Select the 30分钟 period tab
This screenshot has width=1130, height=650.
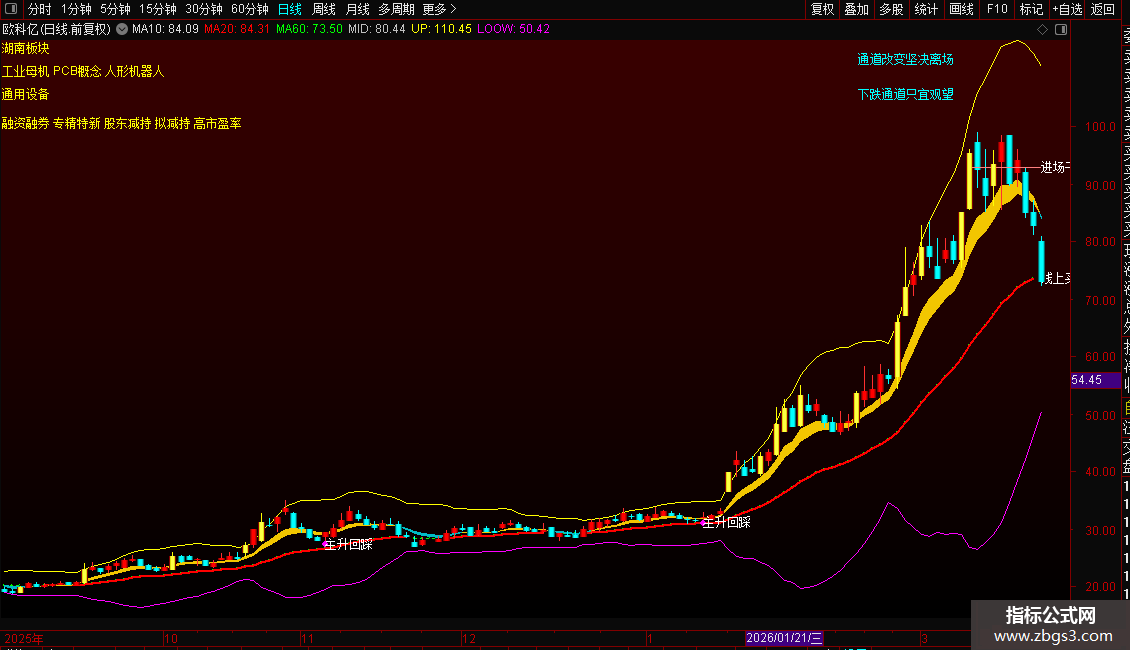[x=204, y=9]
